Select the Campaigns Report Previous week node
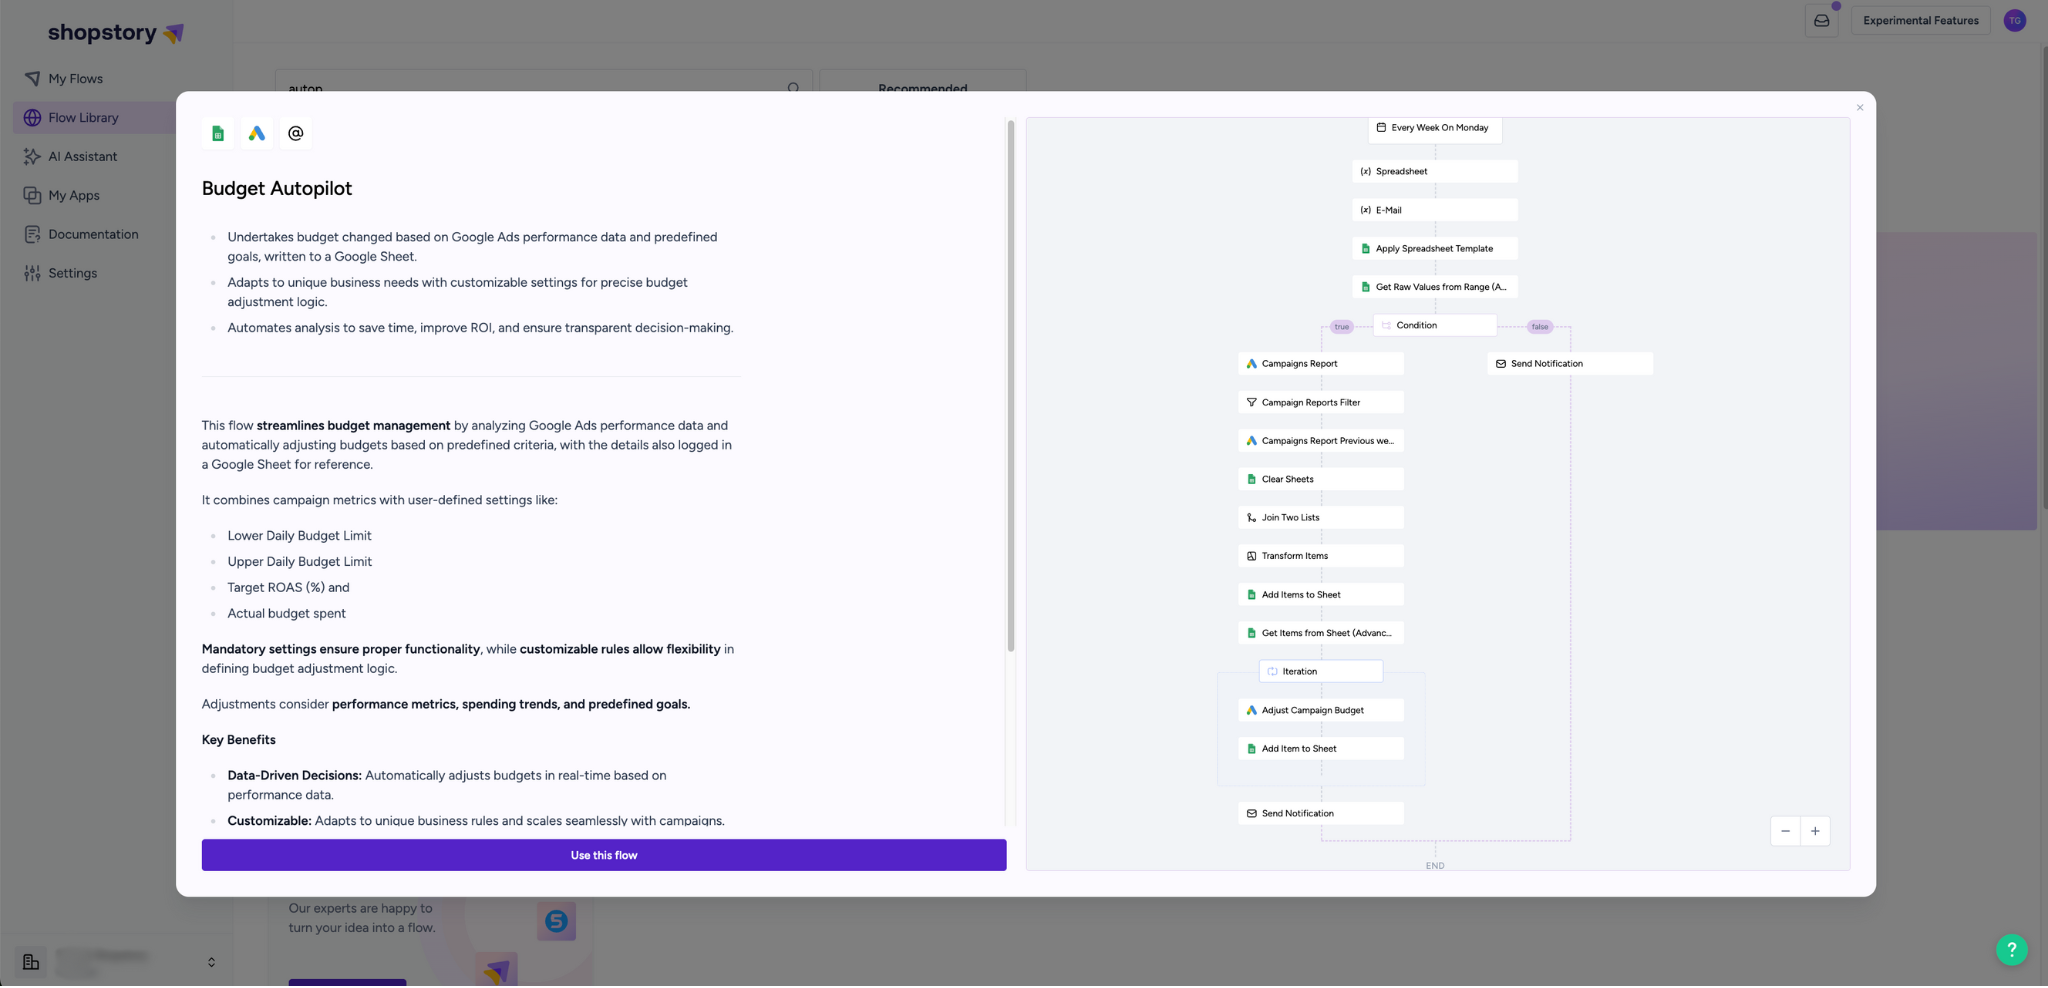Screen dimensions: 2048x988 tap(1321, 441)
